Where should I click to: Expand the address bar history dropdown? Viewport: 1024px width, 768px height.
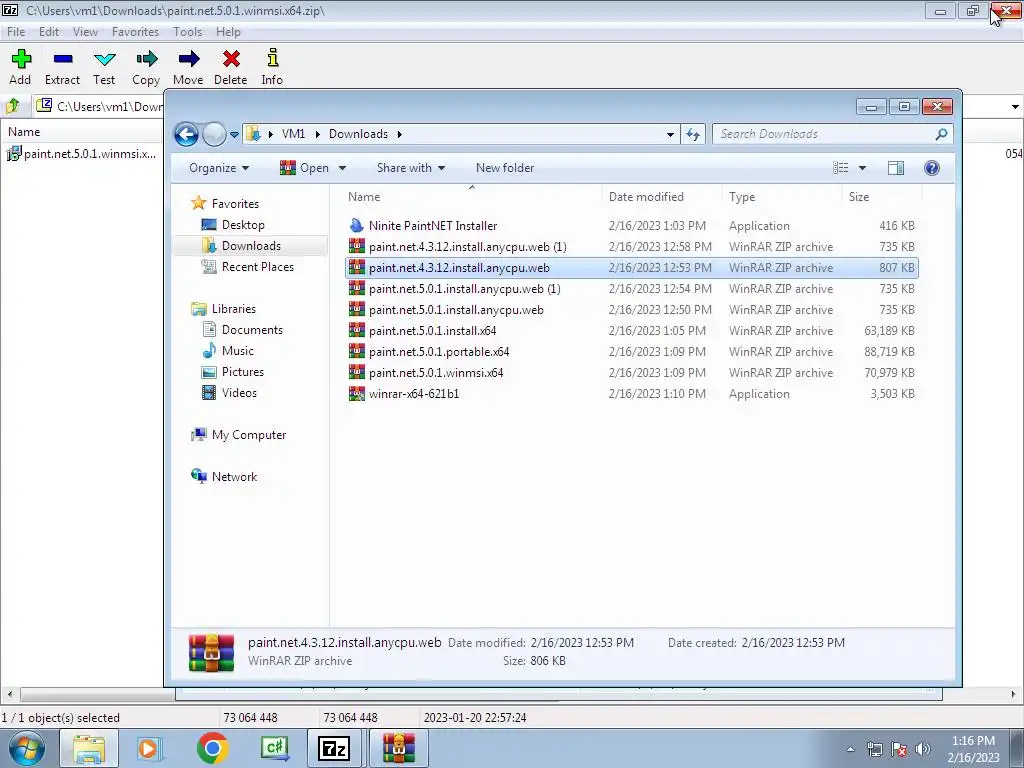coord(670,135)
